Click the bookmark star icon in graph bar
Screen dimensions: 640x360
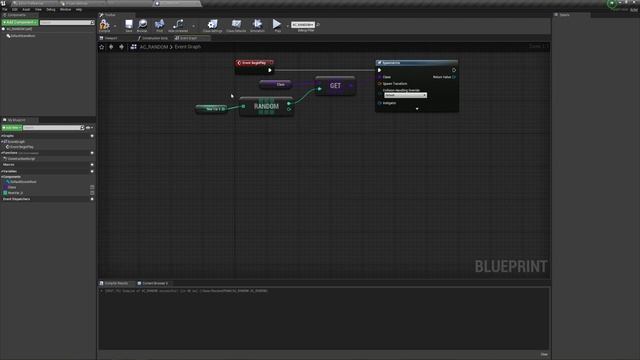(x=102, y=47)
